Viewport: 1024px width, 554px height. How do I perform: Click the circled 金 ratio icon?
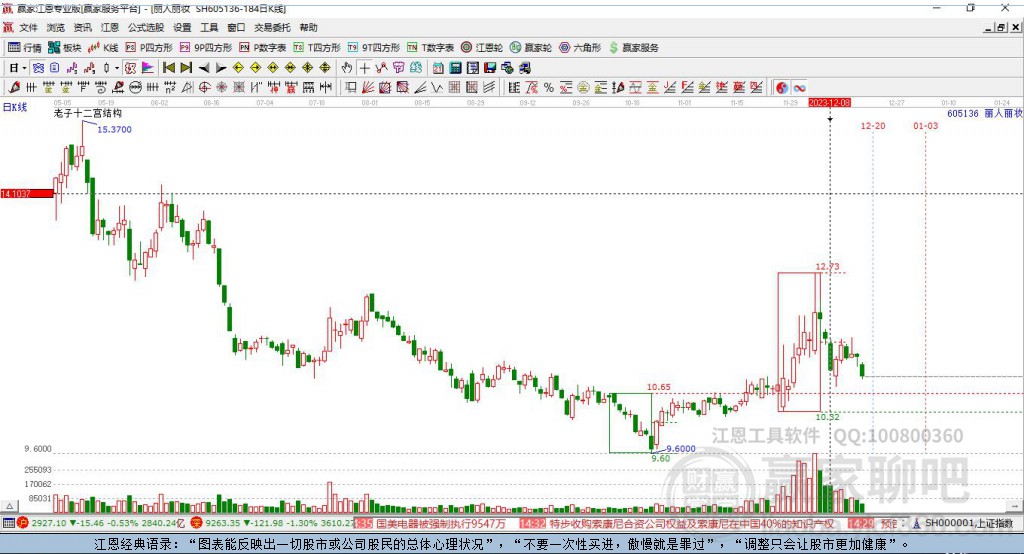point(583,88)
